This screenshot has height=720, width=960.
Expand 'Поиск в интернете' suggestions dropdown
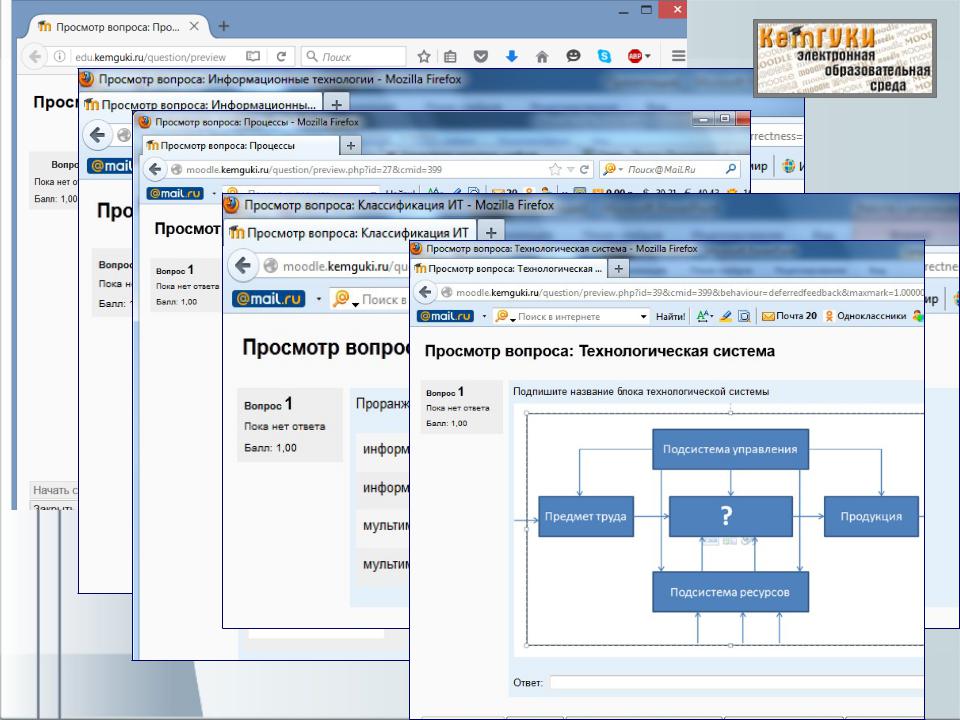[x=643, y=317]
